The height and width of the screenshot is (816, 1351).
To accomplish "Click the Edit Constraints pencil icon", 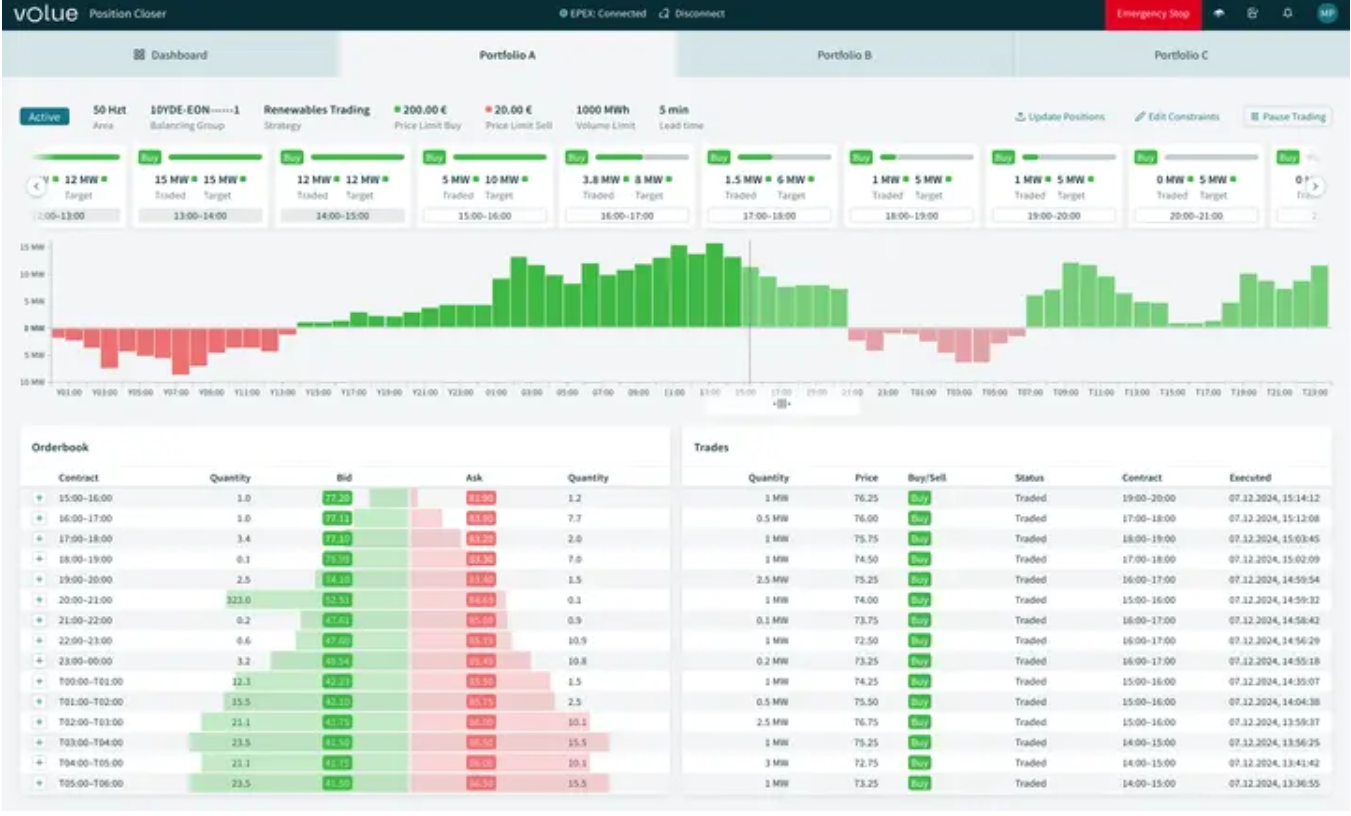I will (x=1138, y=116).
